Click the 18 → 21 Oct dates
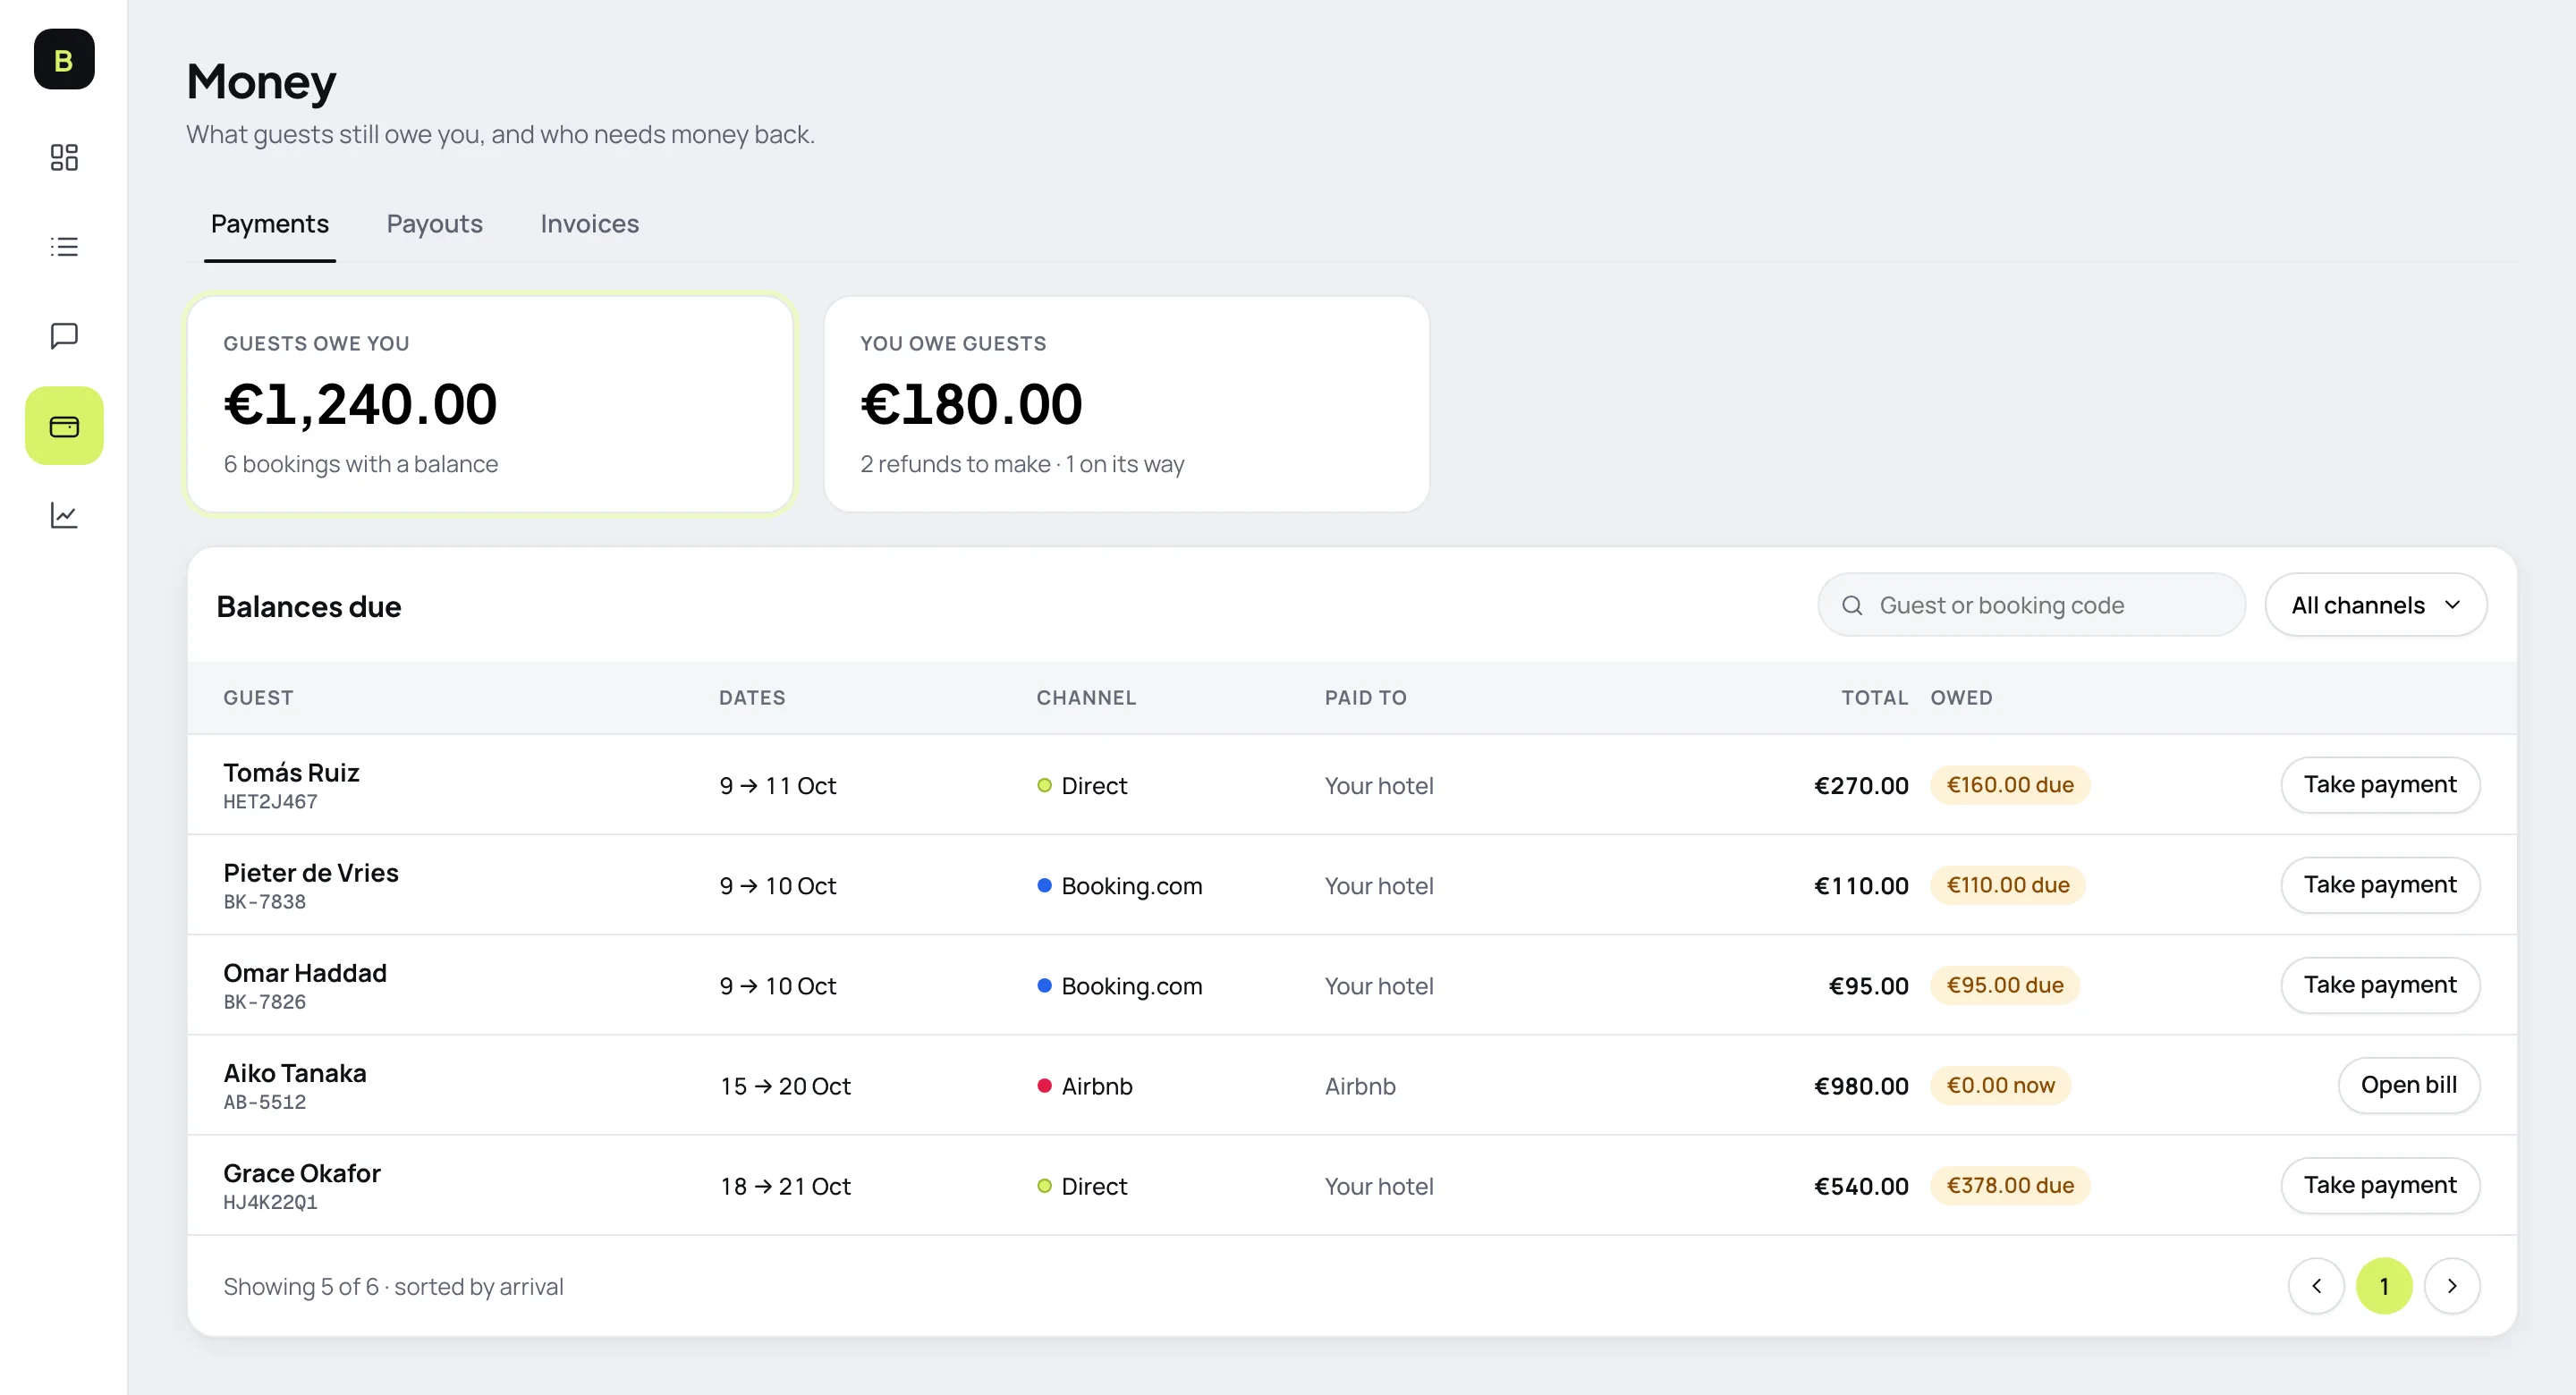 pos(785,1186)
